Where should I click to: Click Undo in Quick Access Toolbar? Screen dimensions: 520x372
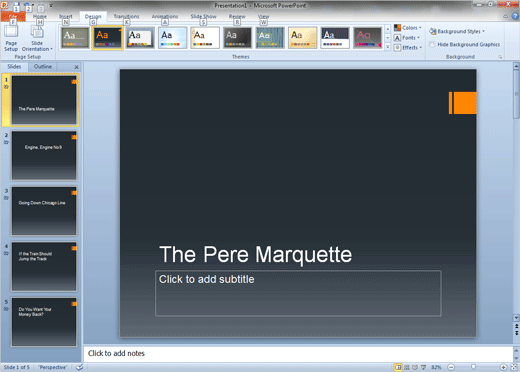pos(28,5)
